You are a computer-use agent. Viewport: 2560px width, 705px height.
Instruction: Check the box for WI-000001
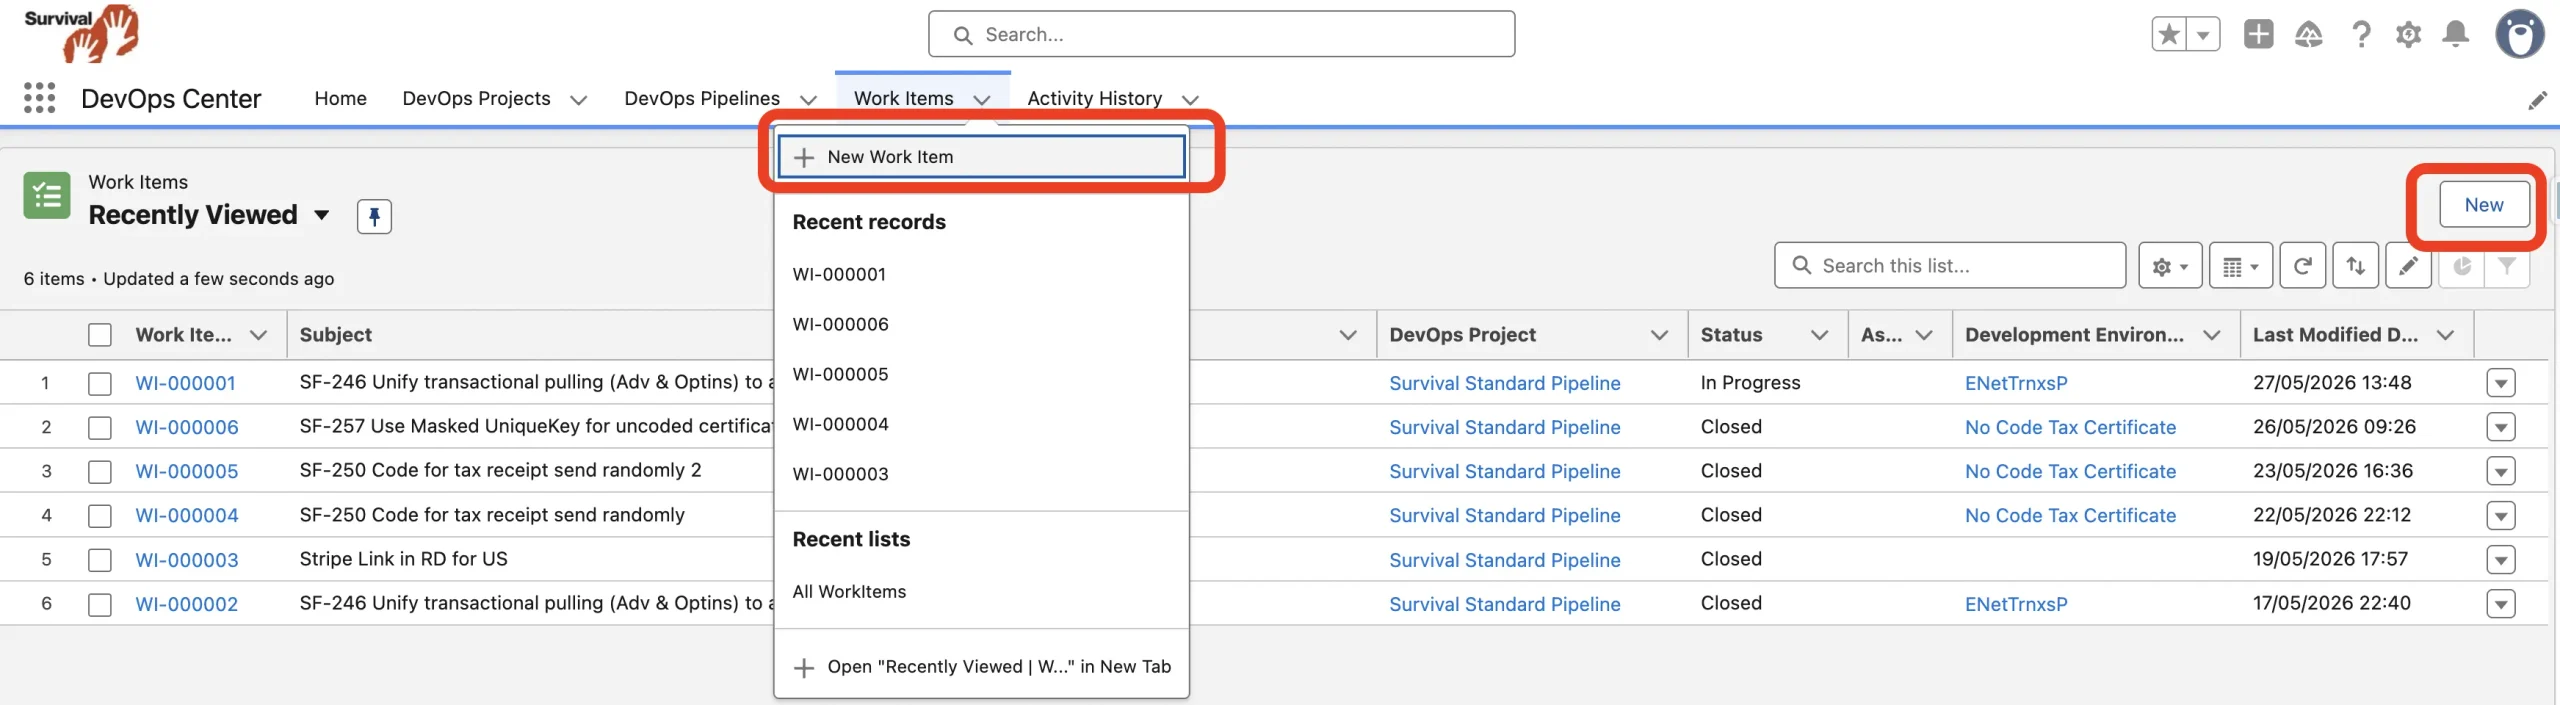pyautogui.click(x=100, y=384)
